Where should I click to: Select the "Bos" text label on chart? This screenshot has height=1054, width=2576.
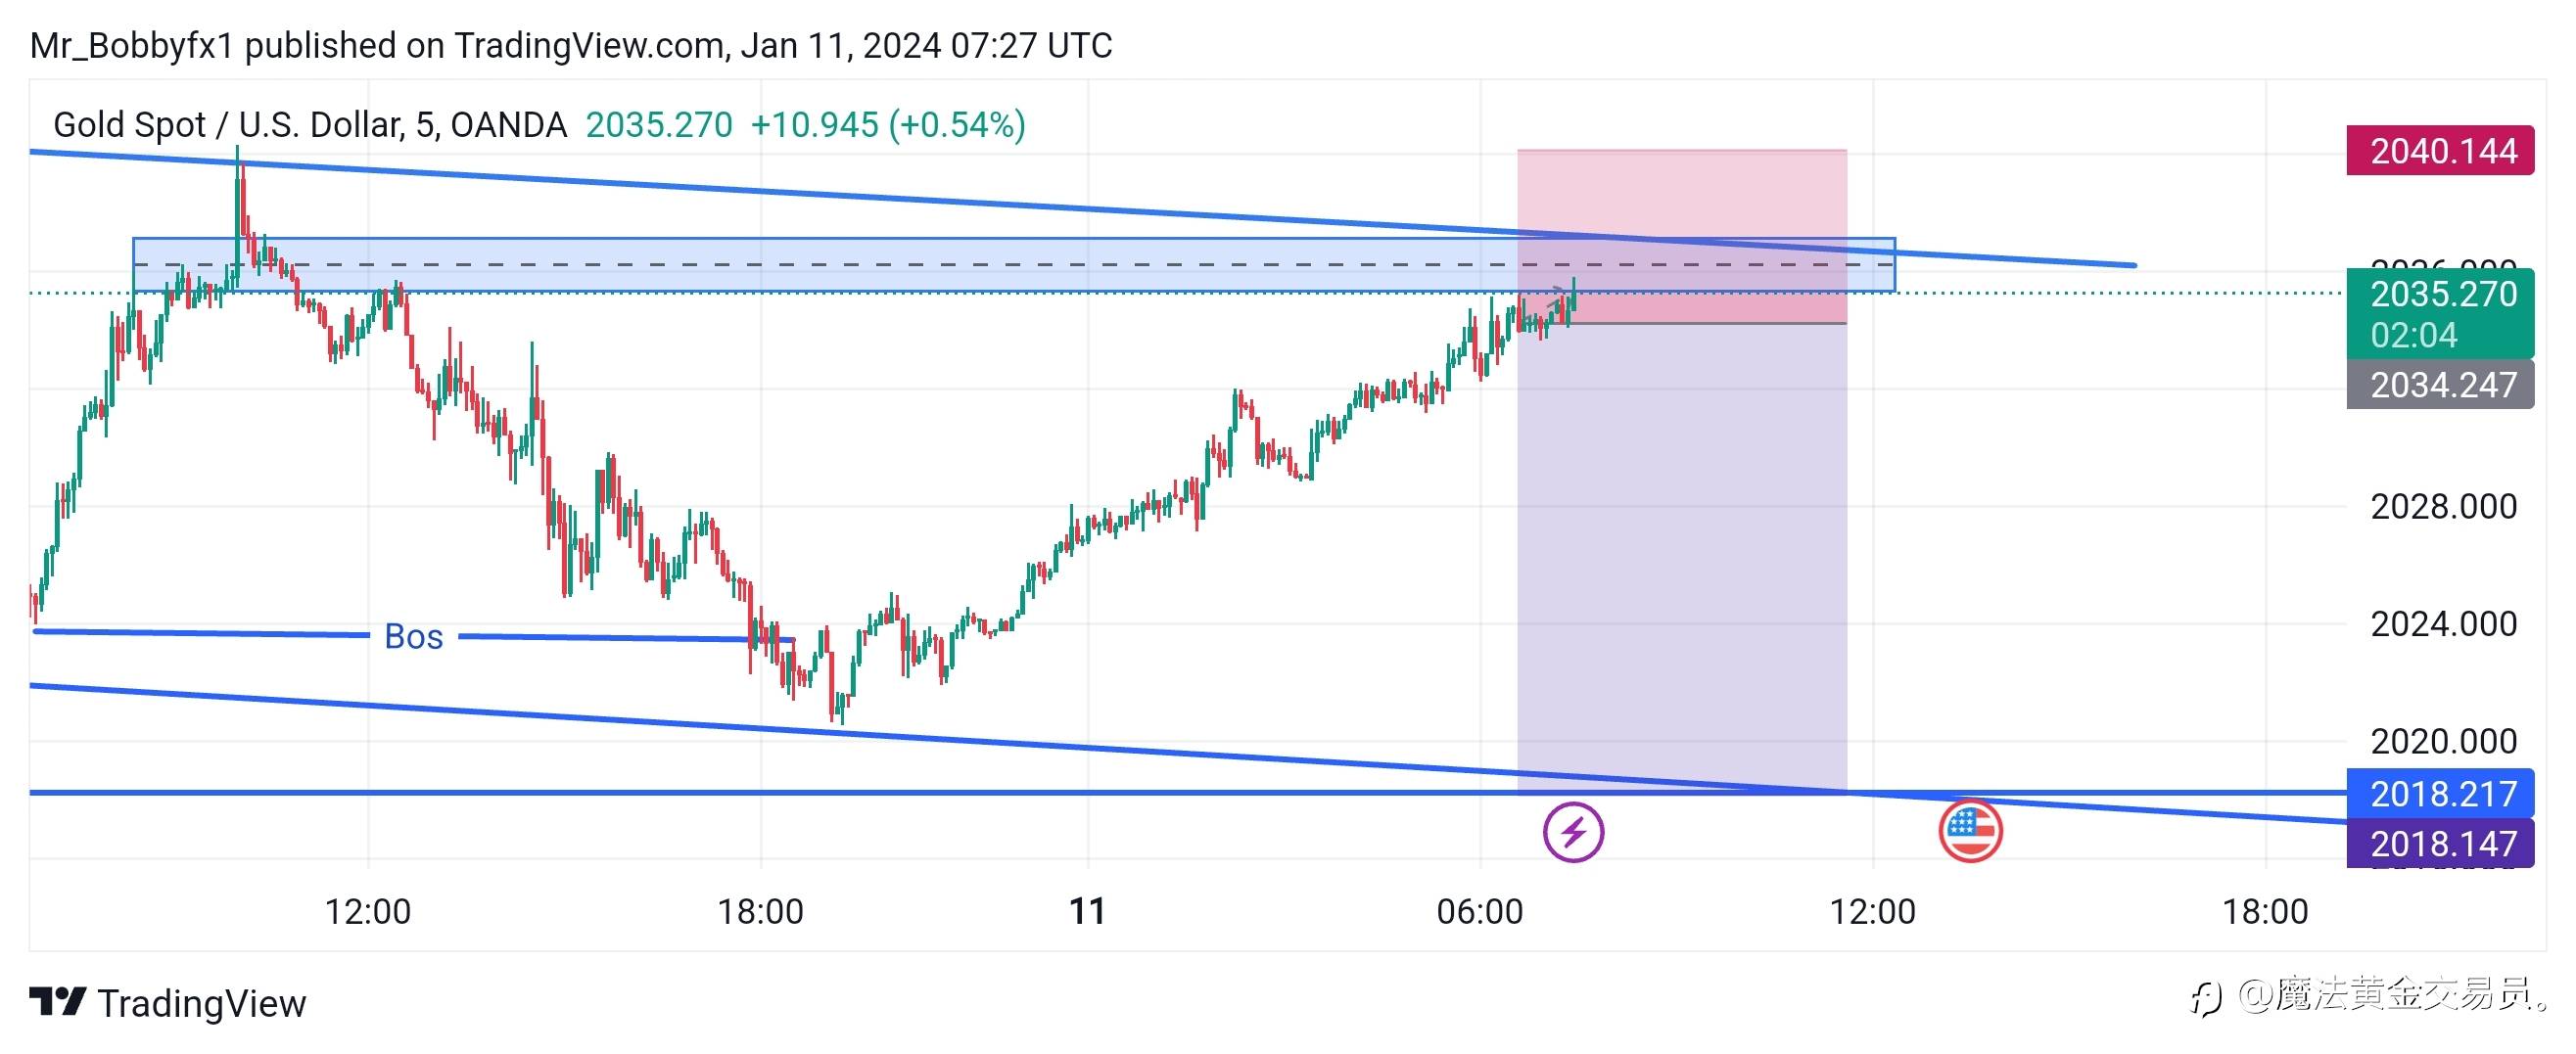click(413, 636)
